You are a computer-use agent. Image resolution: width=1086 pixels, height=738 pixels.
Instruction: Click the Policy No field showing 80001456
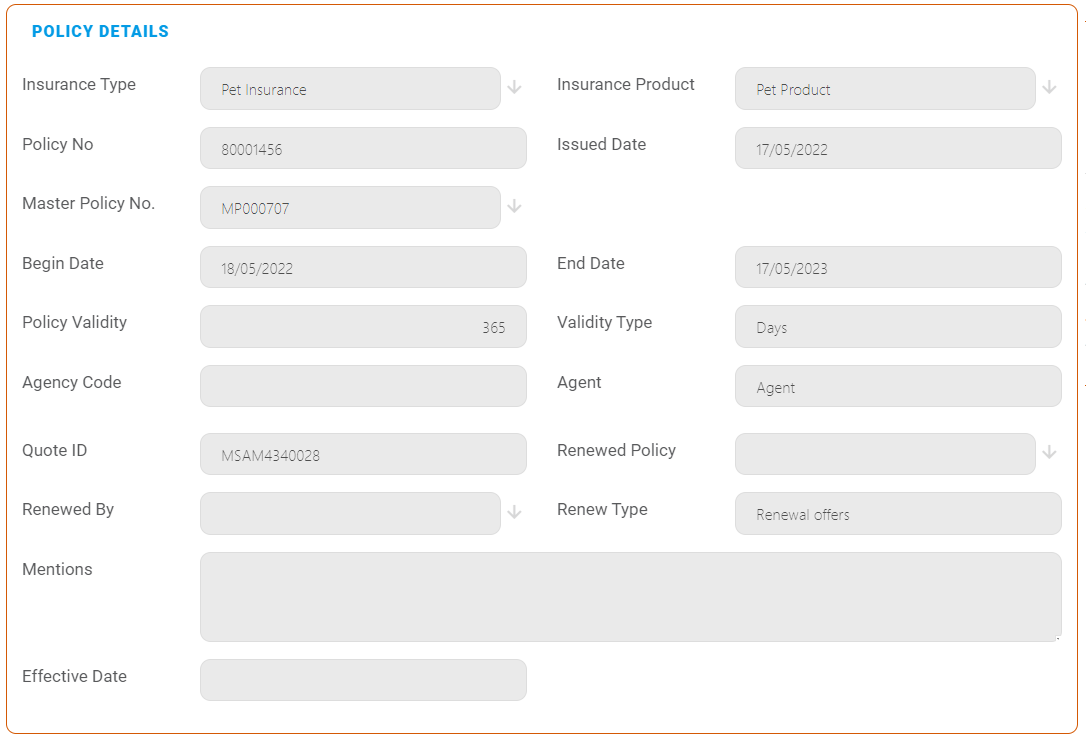point(363,148)
